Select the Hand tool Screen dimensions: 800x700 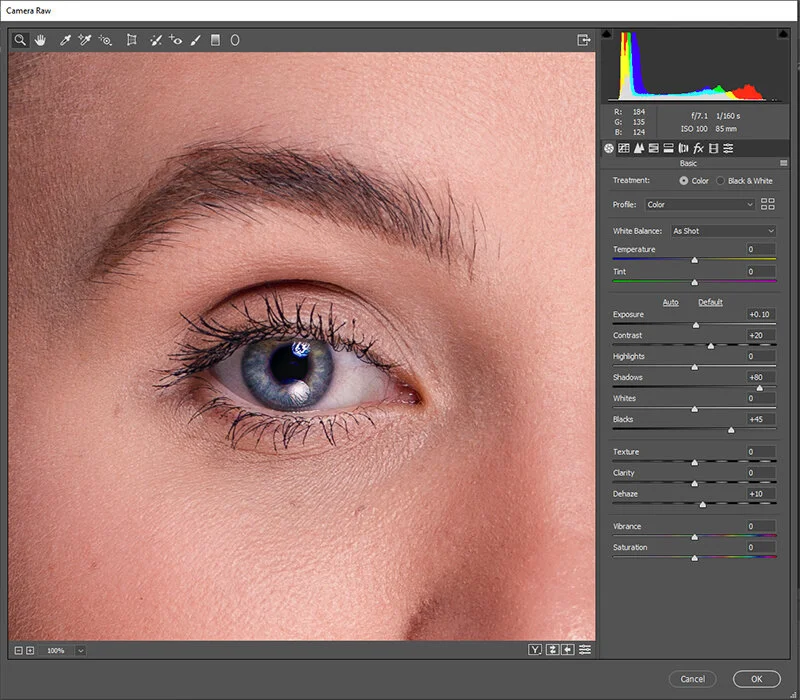[40, 40]
